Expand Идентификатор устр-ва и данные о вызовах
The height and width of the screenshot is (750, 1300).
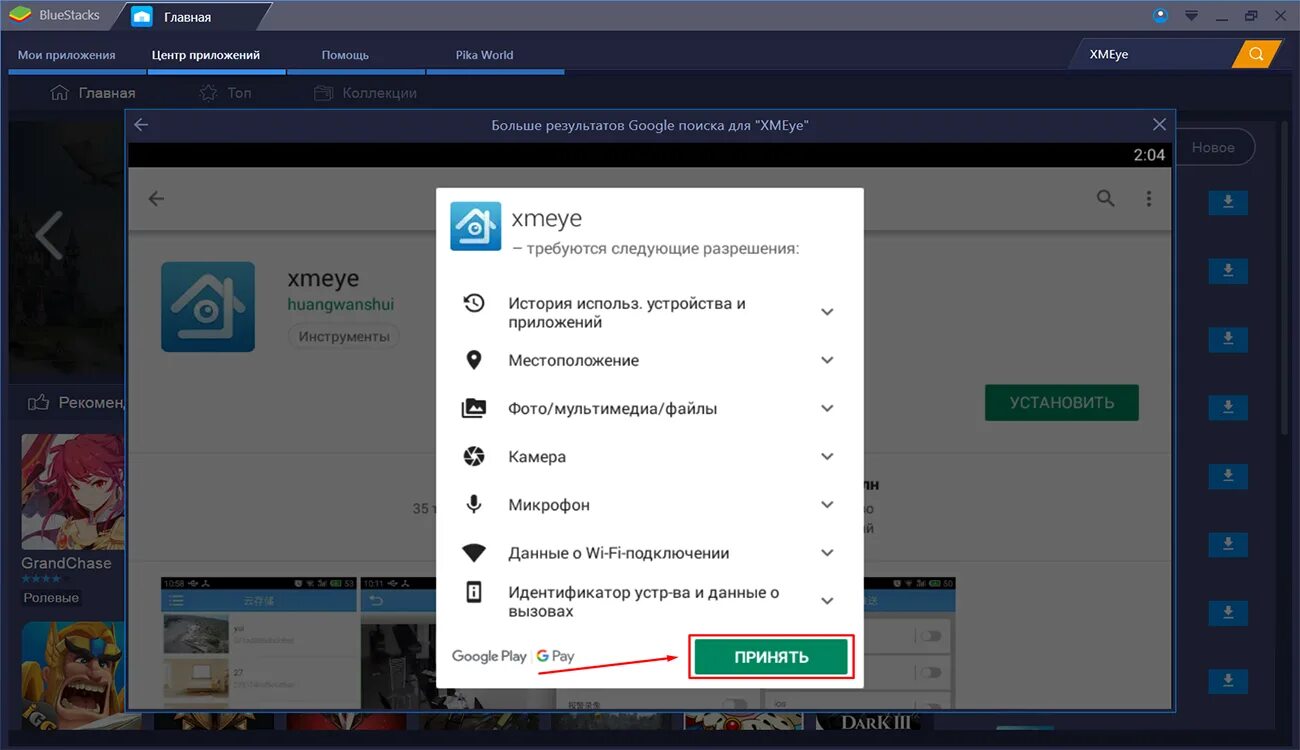[x=827, y=601]
